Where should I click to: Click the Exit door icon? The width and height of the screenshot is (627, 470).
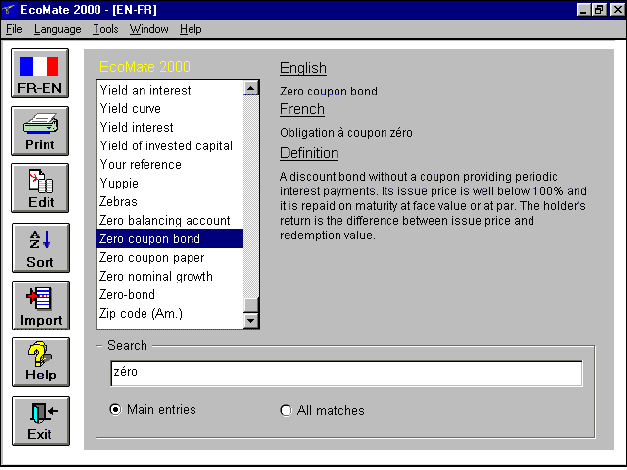coord(40,420)
